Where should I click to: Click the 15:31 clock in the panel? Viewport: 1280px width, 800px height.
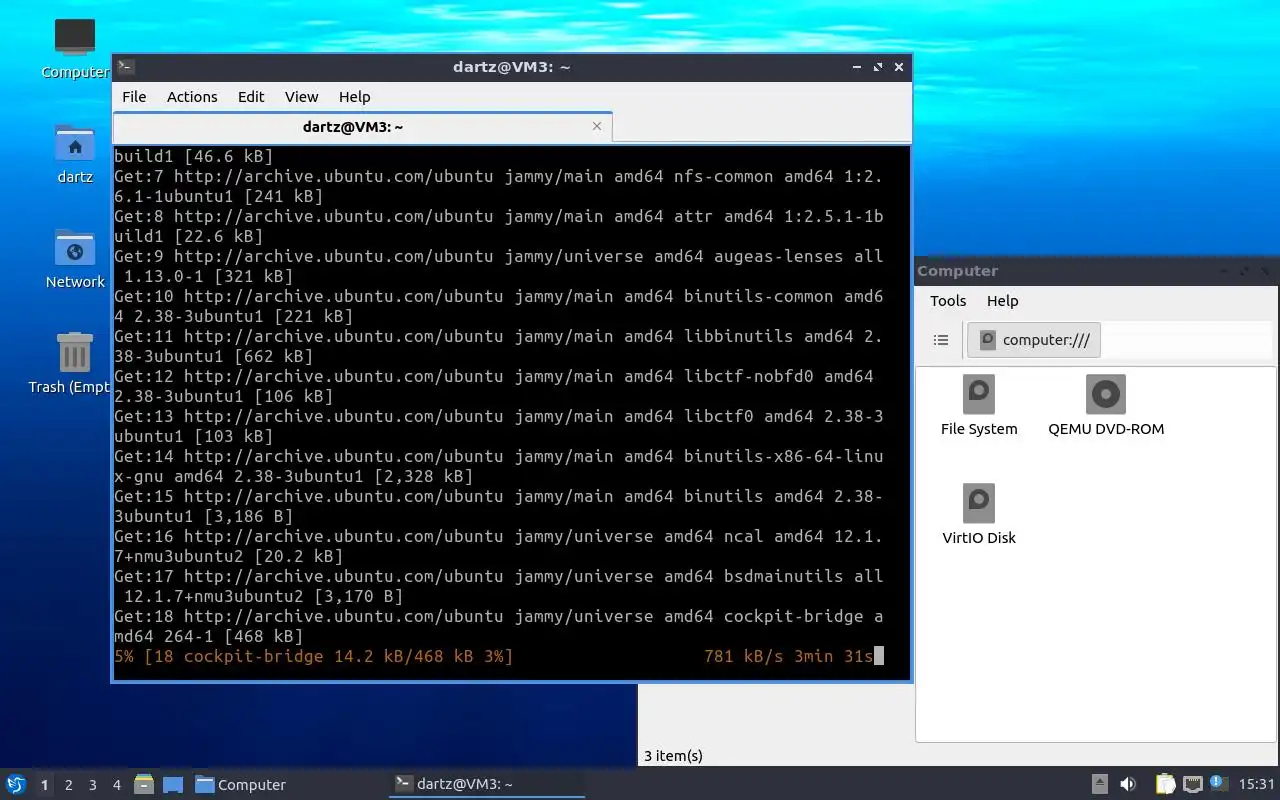click(1256, 784)
